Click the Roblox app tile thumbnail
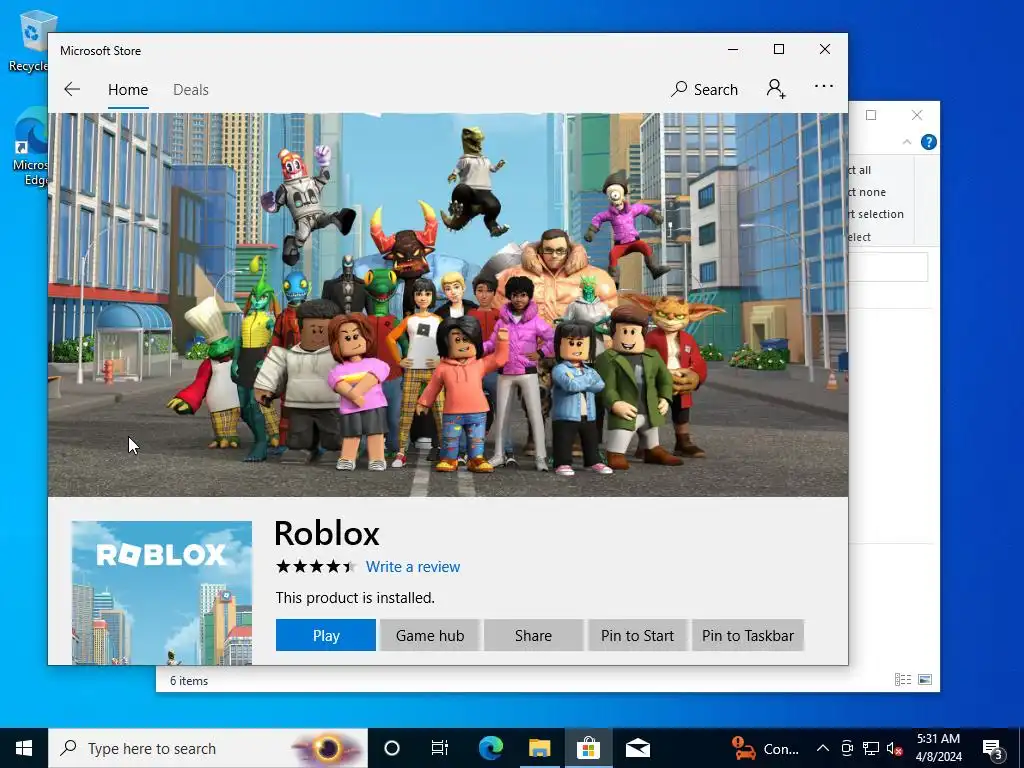The height and width of the screenshot is (768, 1024). [x=161, y=592]
